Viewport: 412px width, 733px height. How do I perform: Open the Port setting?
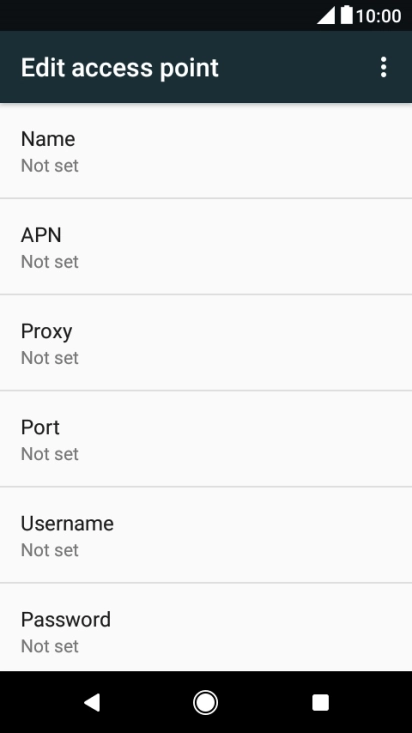(x=206, y=439)
